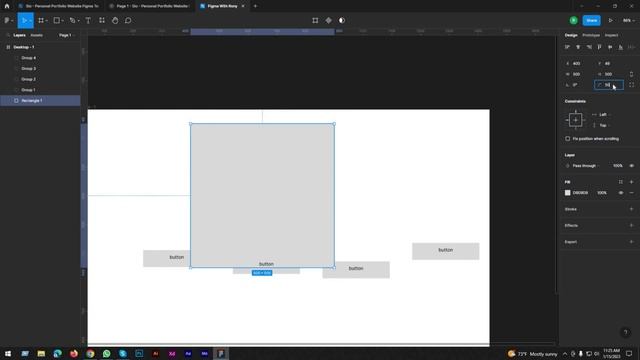This screenshot has height=360, width=640.
Task: Click the Create component icon
Action: point(329,20)
